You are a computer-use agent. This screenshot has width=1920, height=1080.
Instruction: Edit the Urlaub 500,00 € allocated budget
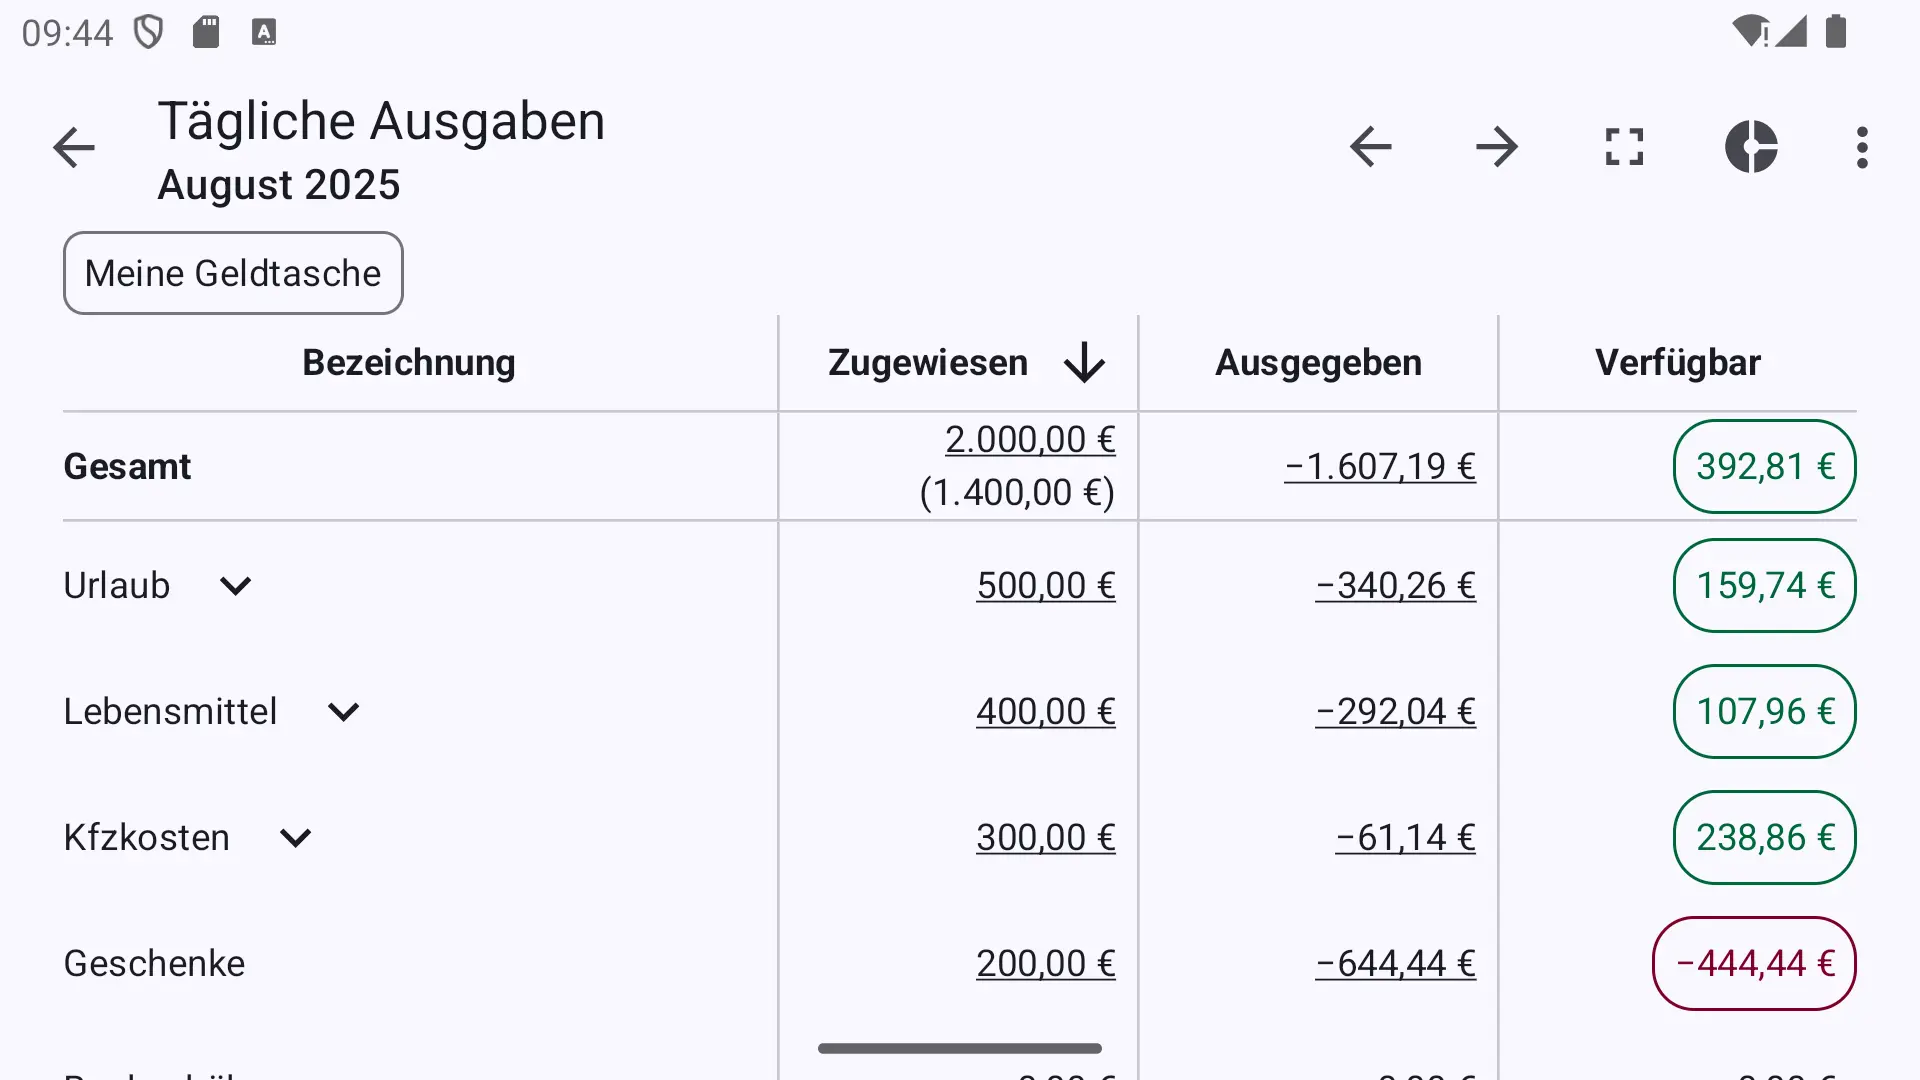(x=1046, y=586)
